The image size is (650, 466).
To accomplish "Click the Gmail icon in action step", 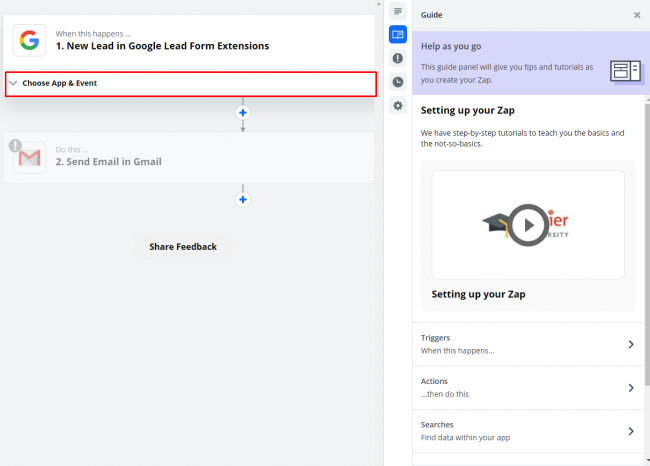I will (30, 157).
